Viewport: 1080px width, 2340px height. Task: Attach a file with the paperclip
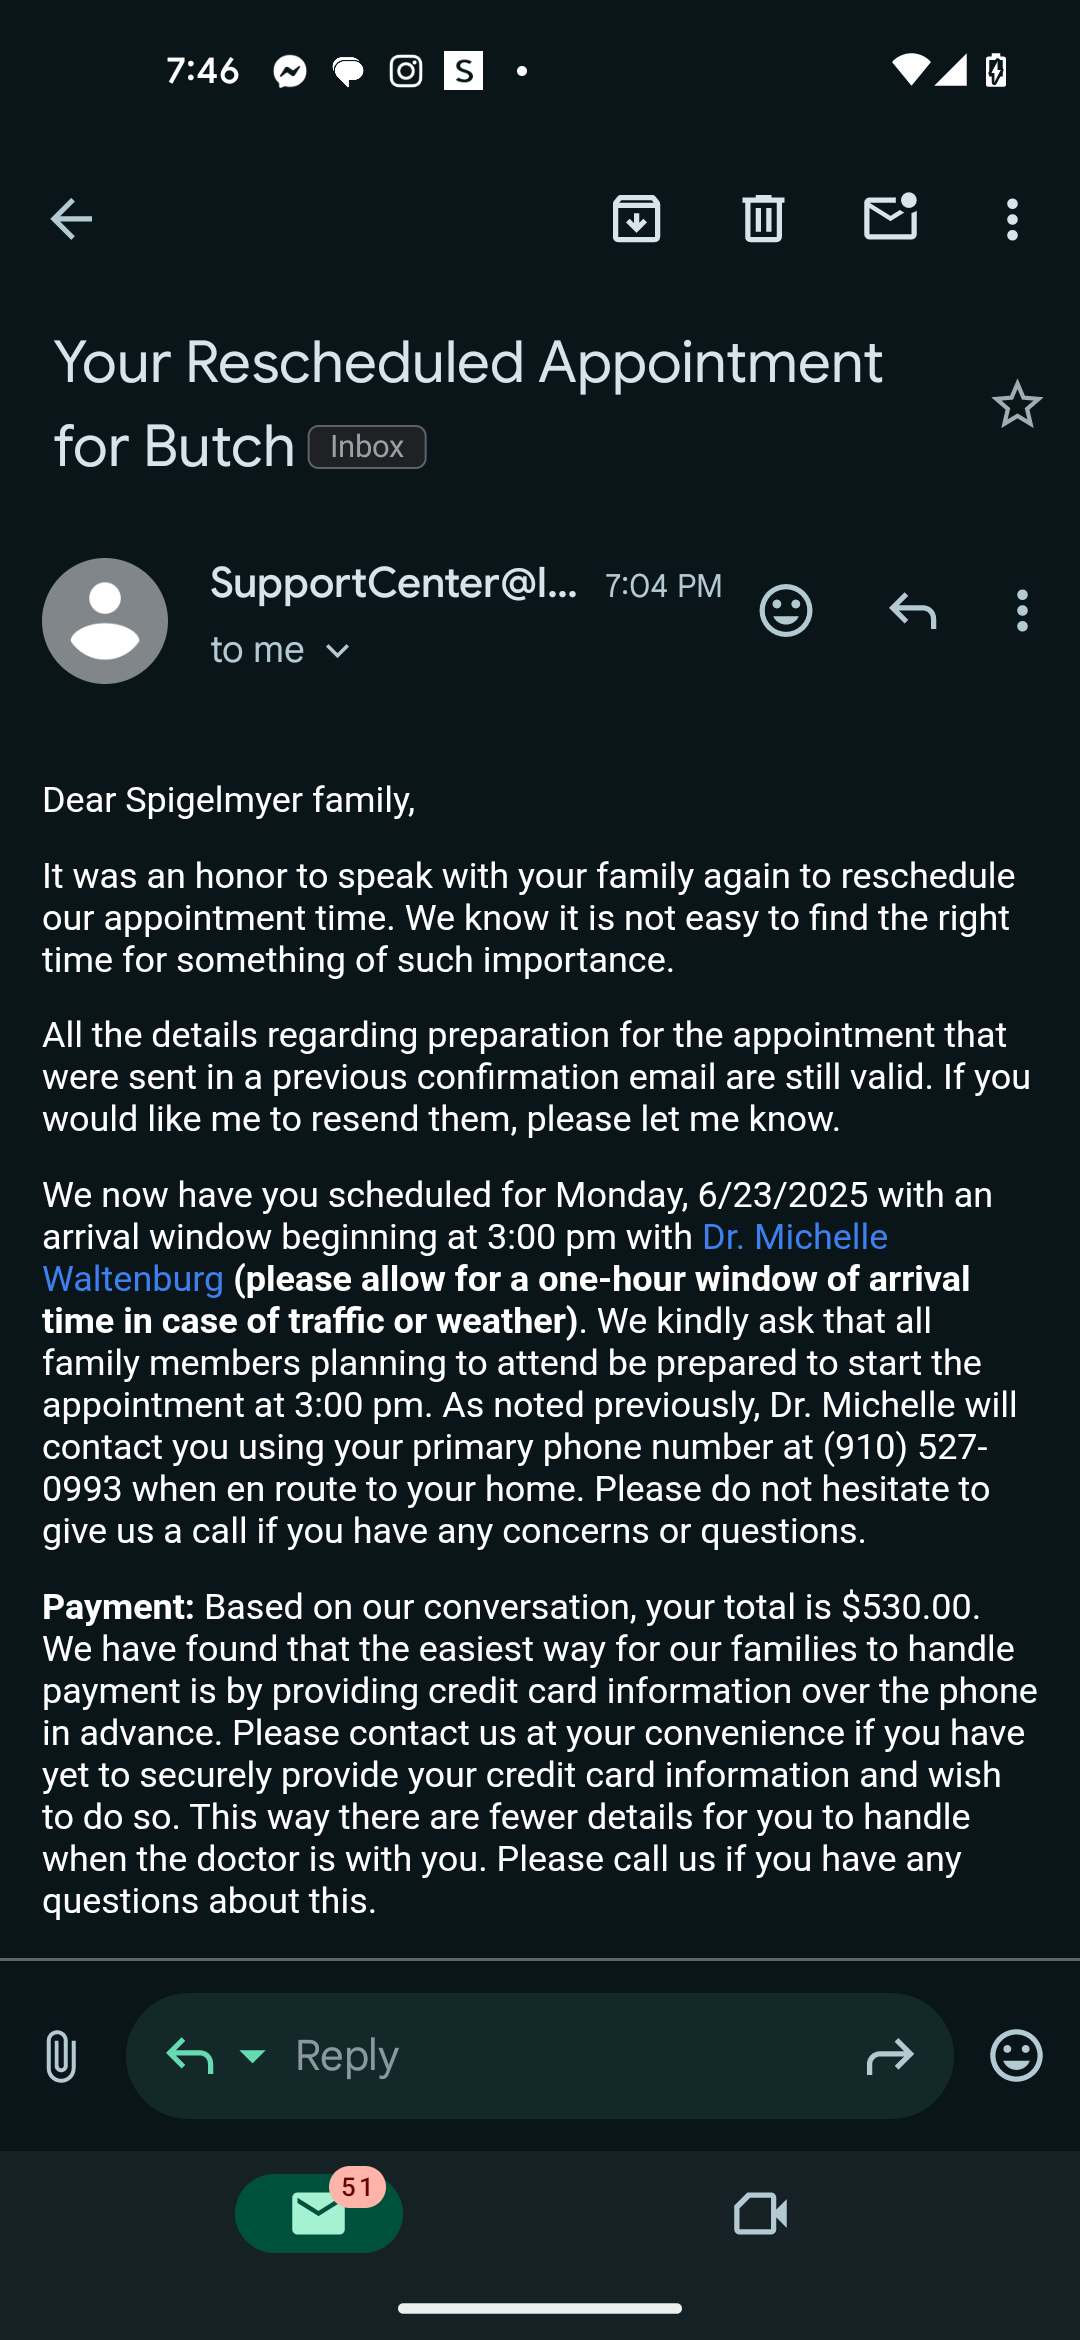[61, 2056]
